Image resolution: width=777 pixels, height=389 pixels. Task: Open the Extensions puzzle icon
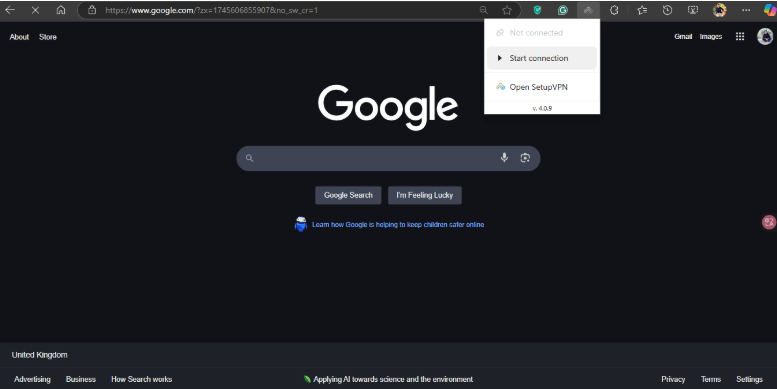click(x=614, y=10)
